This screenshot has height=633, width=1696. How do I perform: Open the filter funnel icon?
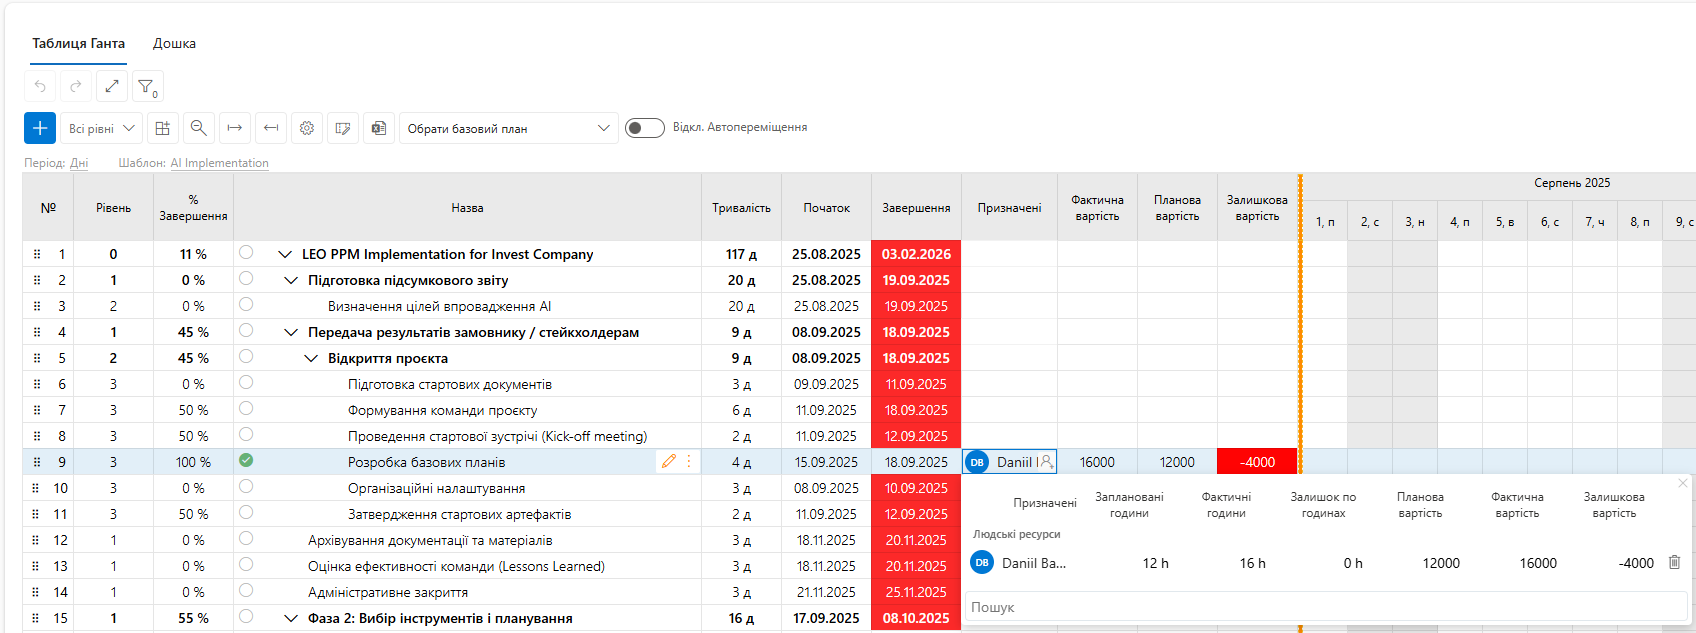pyautogui.click(x=147, y=86)
